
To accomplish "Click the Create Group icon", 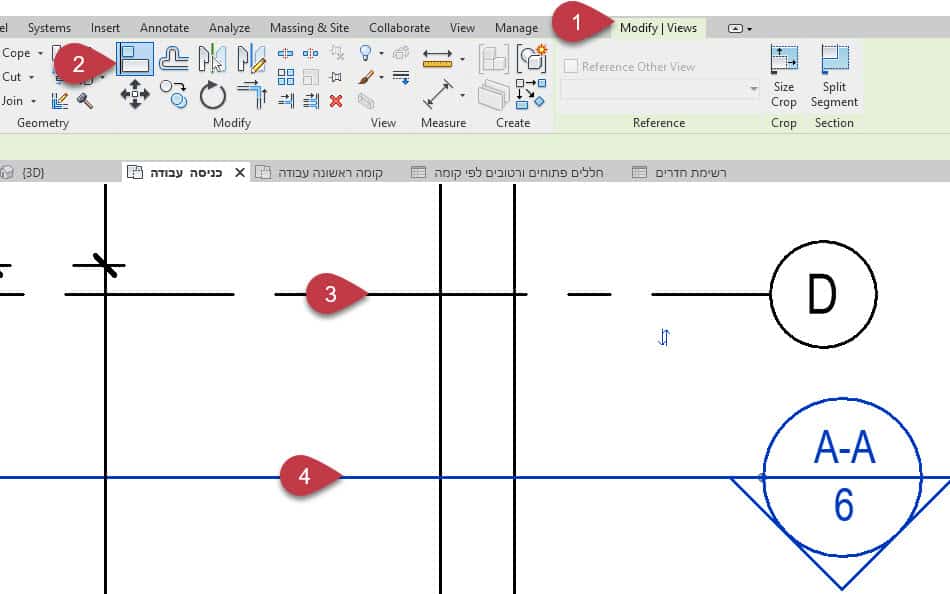I will [x=531, y=58].
